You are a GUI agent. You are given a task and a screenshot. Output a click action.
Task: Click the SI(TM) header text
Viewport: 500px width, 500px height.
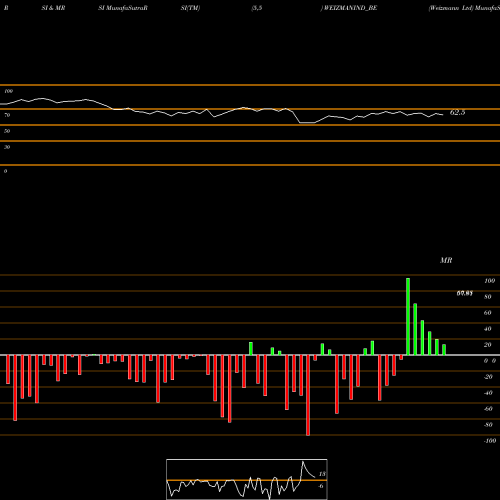(x=190, y=8)
